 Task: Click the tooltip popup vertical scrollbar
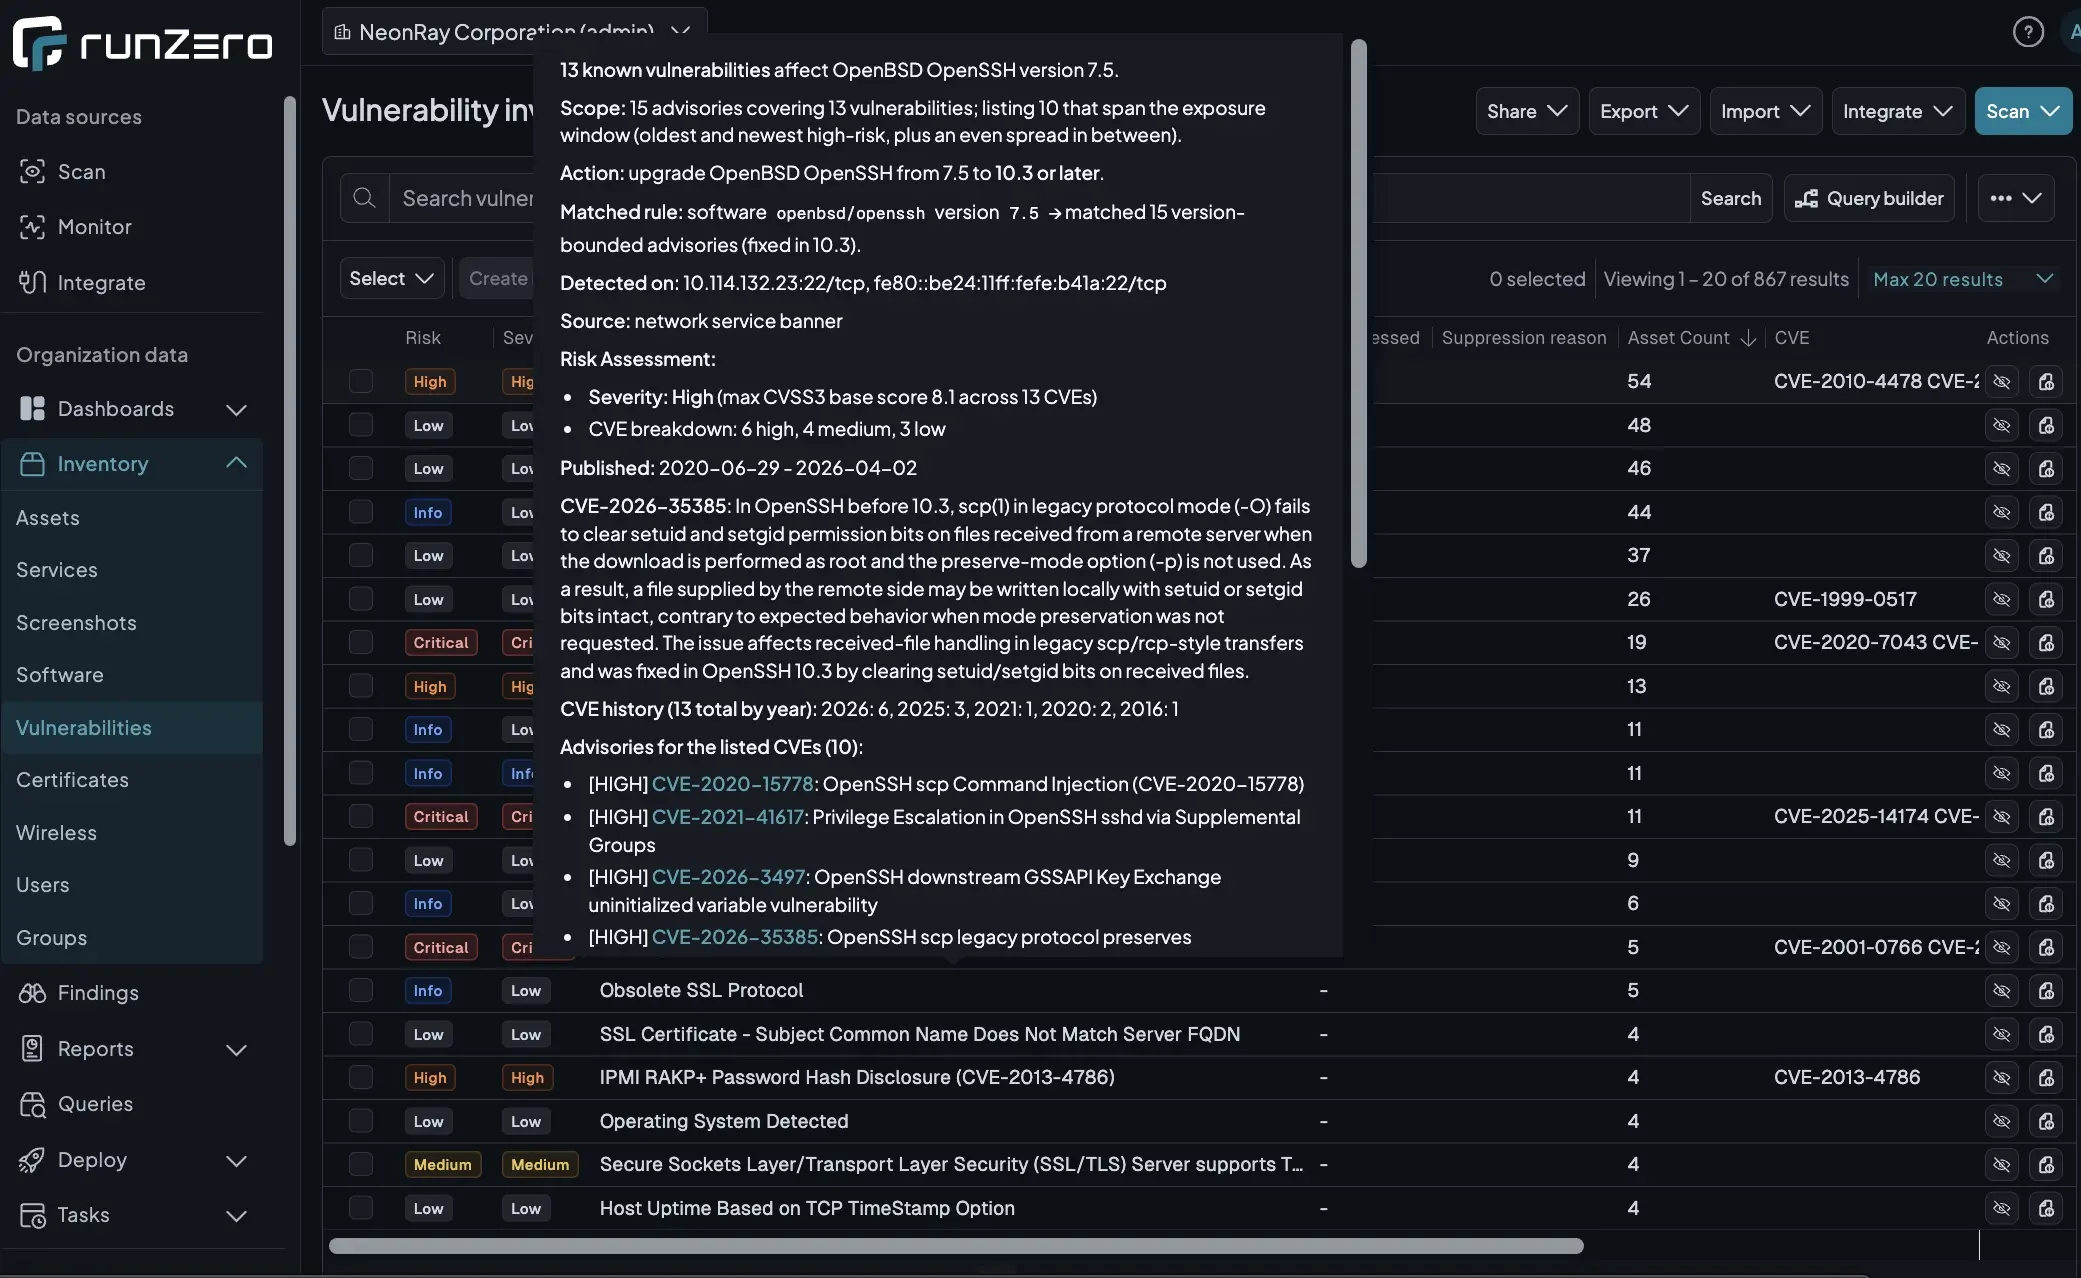click(1358, 304)
